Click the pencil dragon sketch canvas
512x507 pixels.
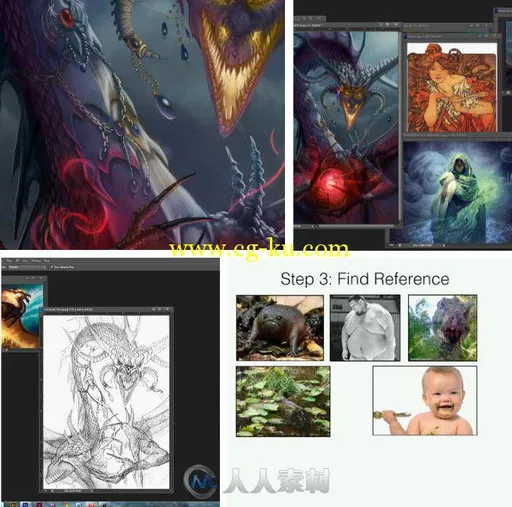coord(106,402)
